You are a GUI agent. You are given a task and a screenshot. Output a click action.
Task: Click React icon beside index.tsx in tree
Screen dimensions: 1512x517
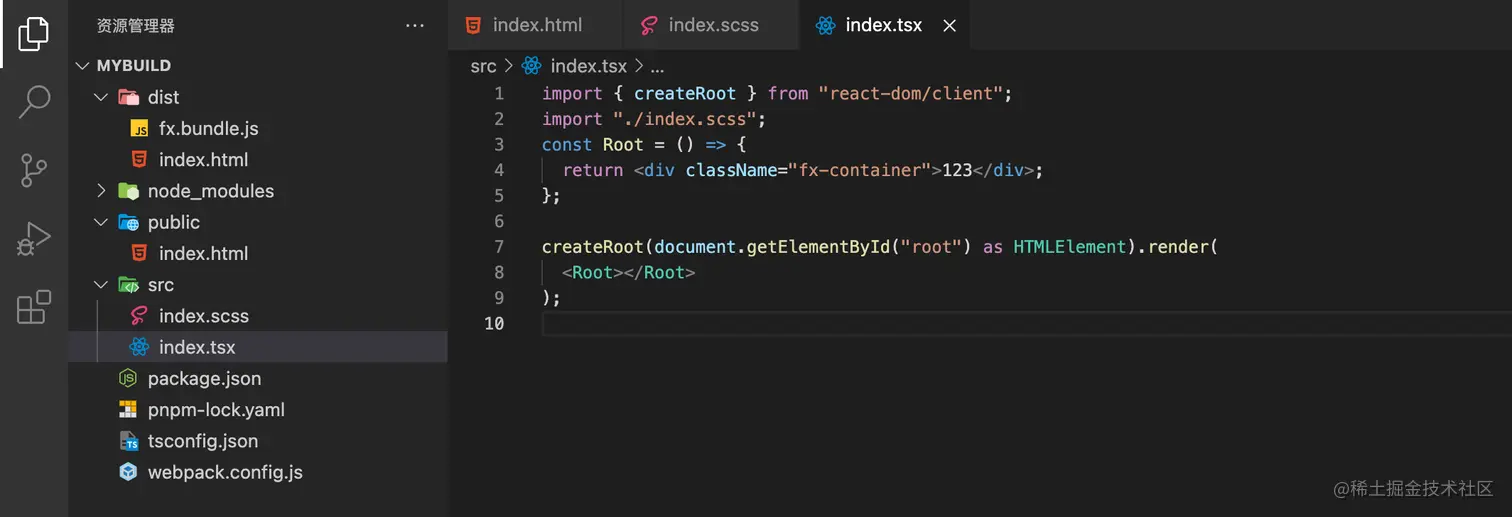click(140, 348)
